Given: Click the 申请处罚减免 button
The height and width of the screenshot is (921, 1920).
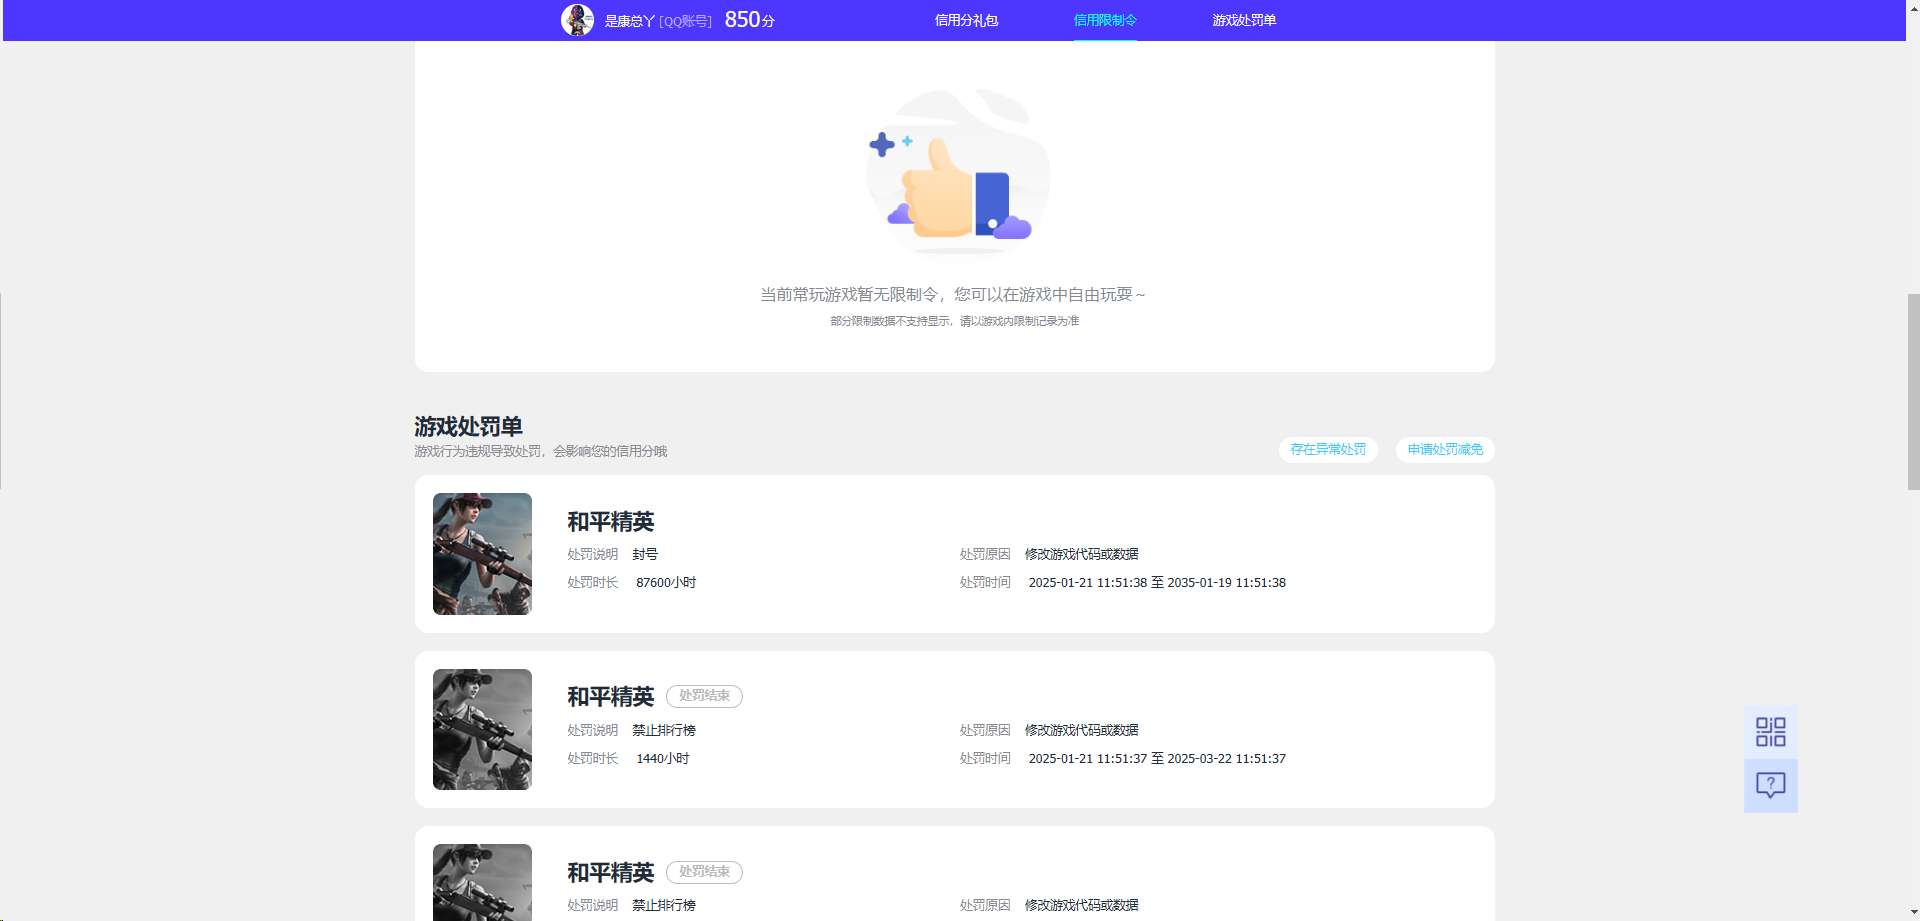Looking at the screenshot, I should [x=1445, y=450].
